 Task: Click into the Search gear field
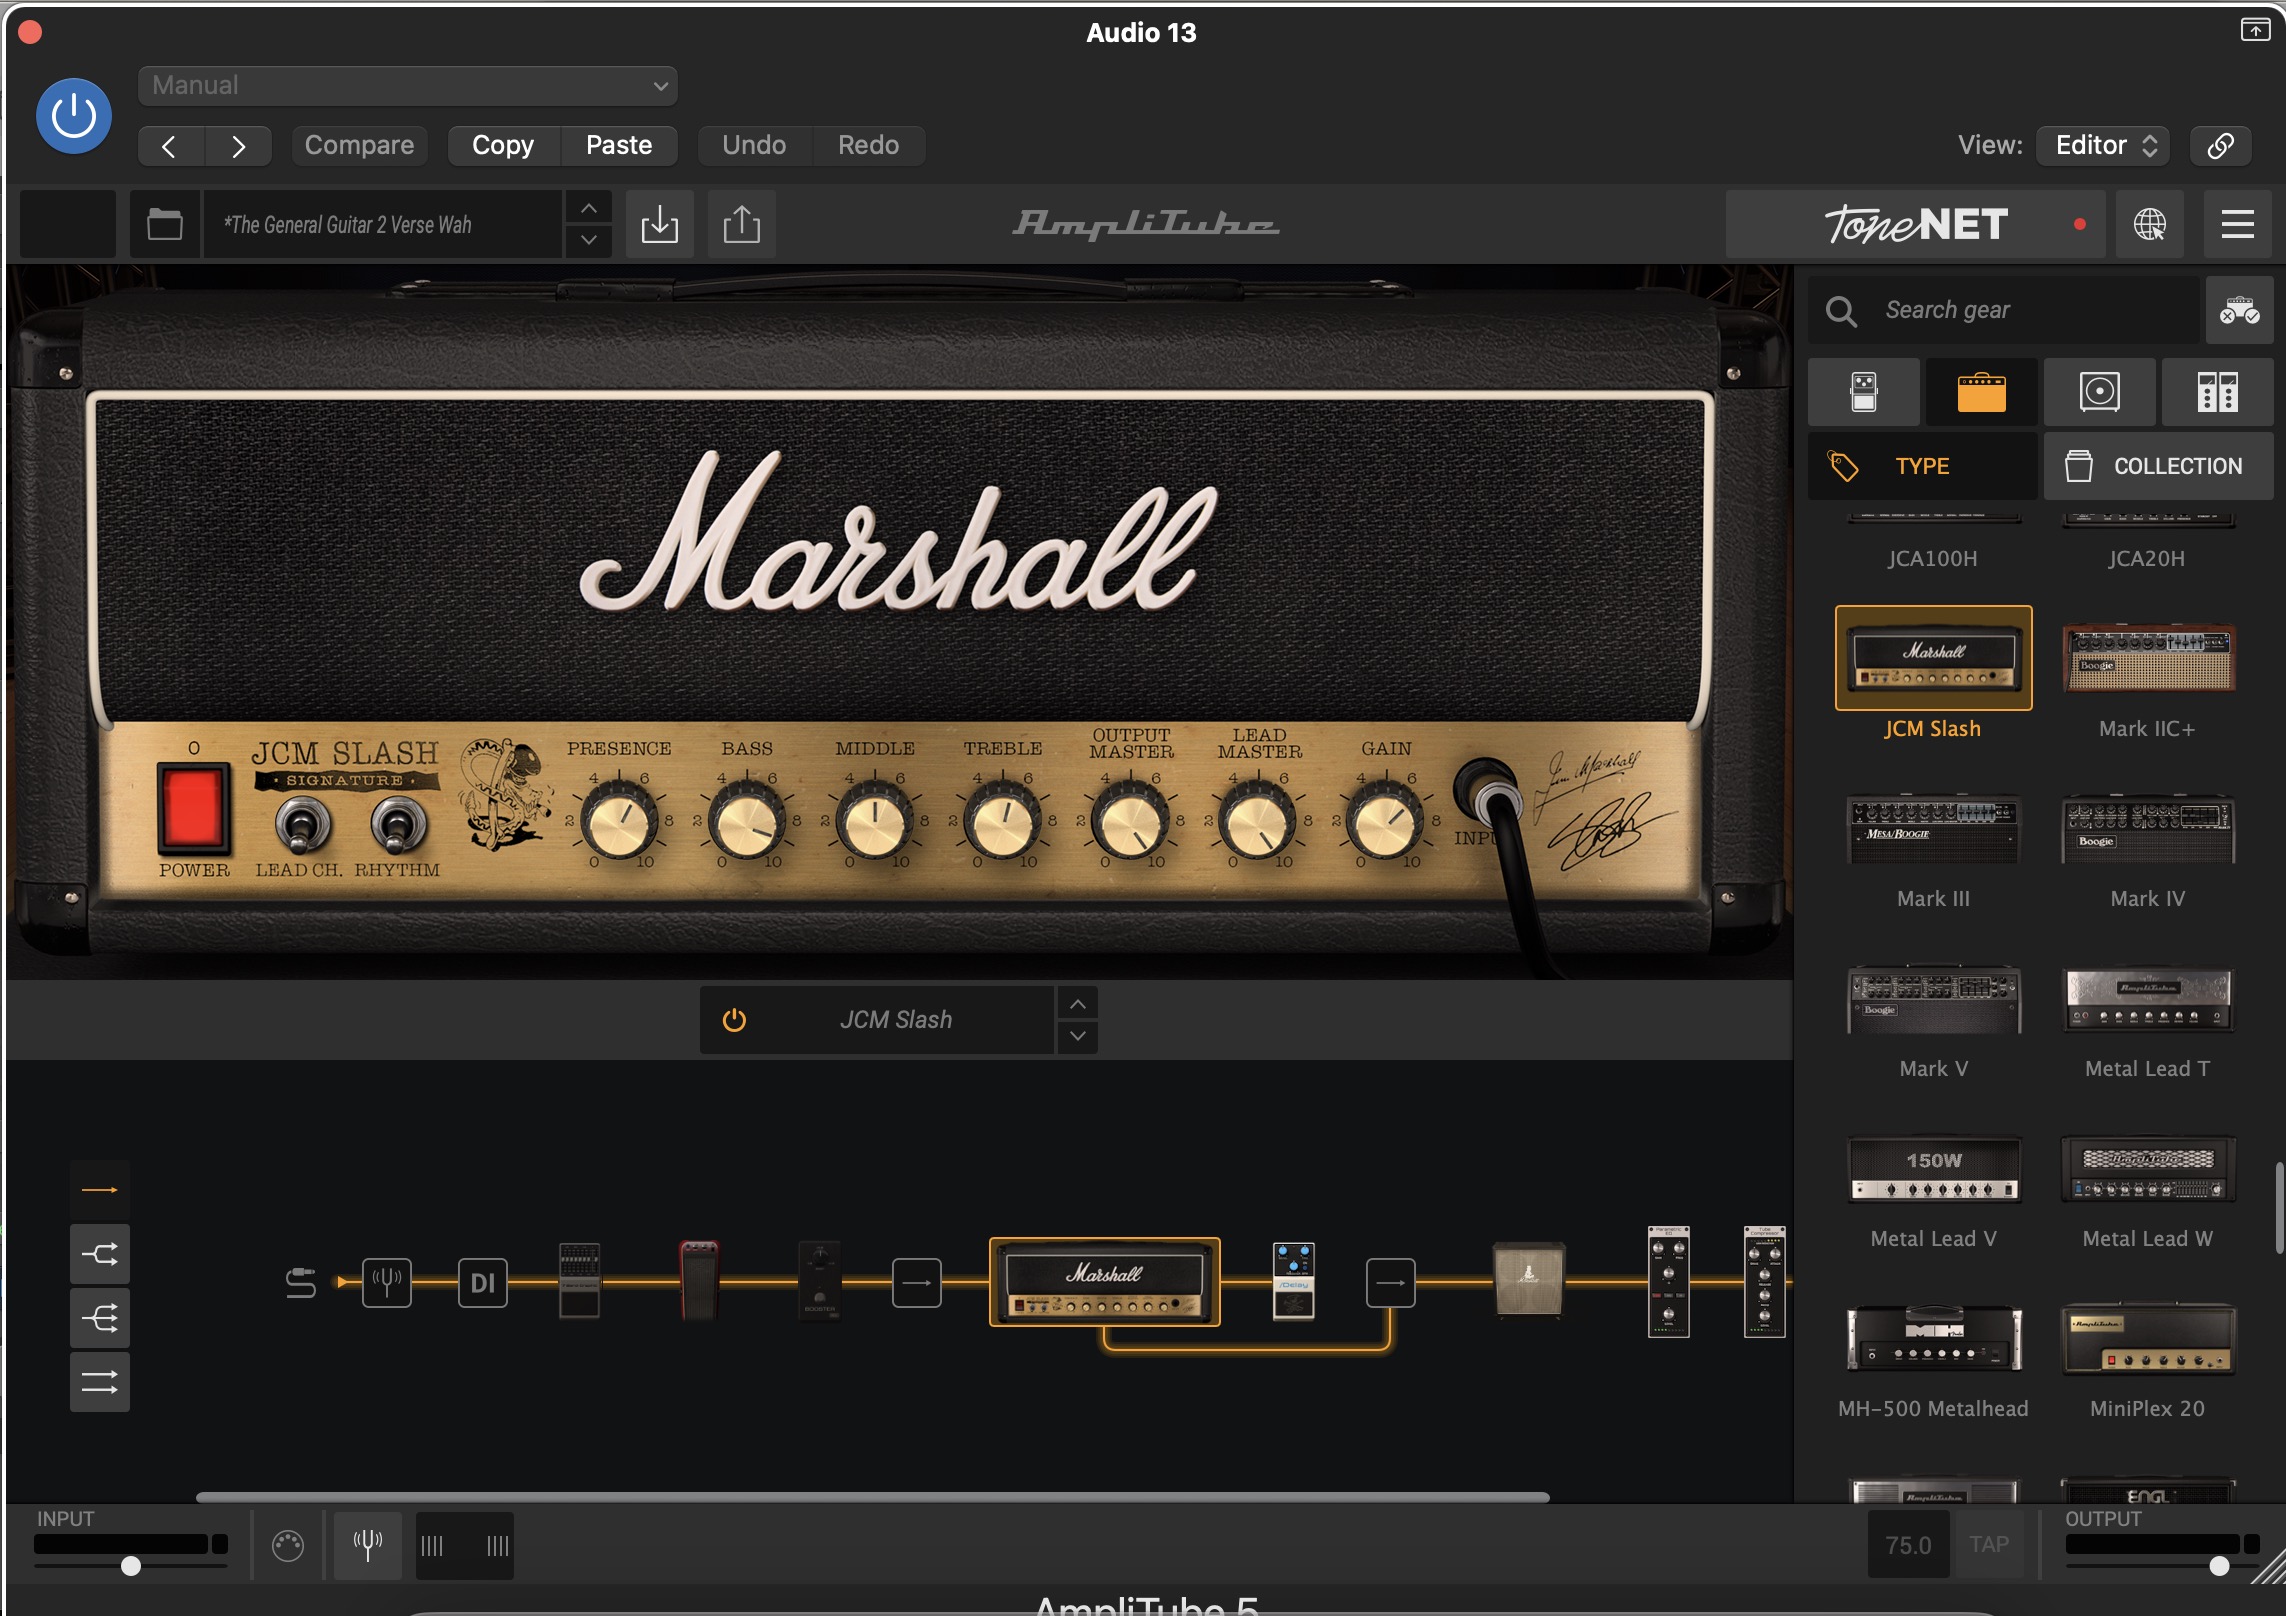[2005, 311]
